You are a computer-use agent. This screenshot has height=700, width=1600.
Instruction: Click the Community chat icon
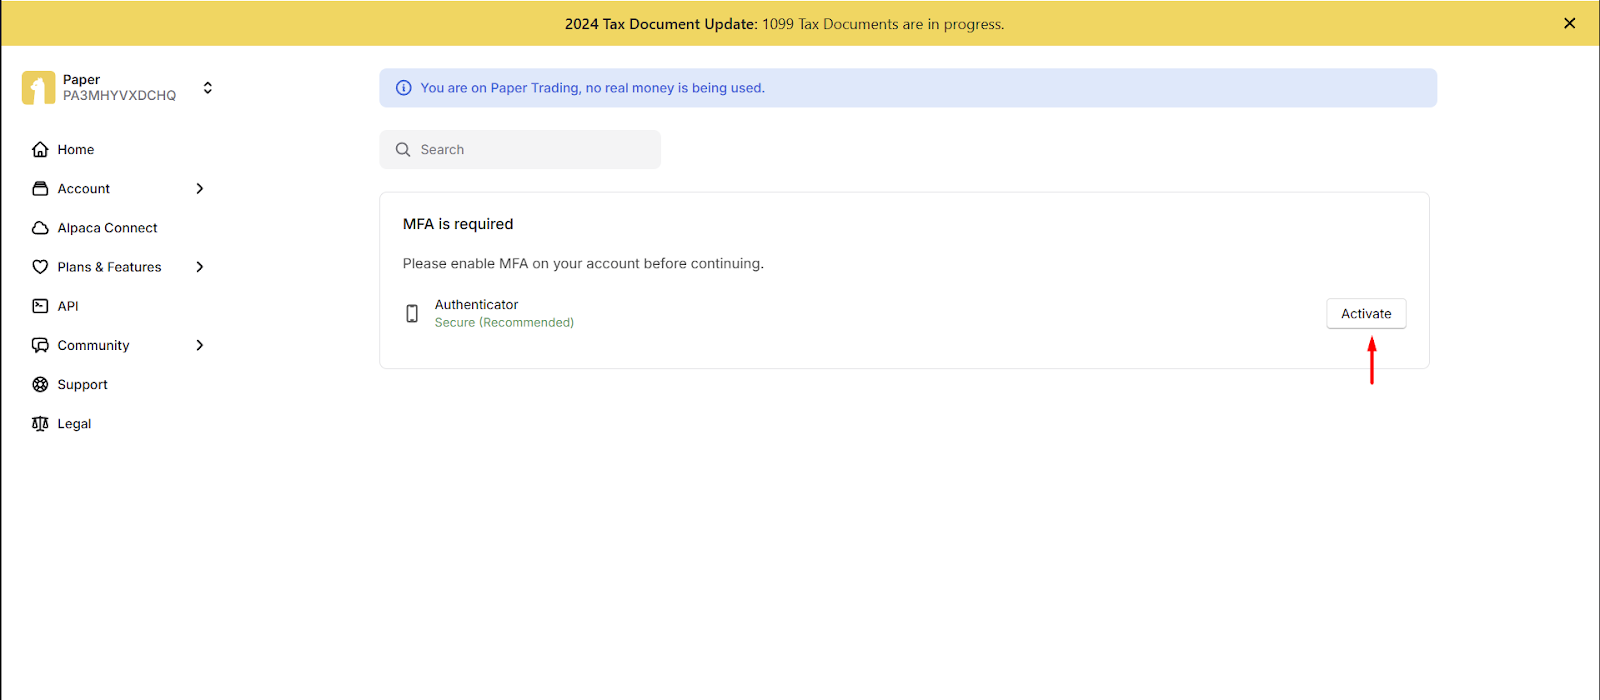point(40,345)
